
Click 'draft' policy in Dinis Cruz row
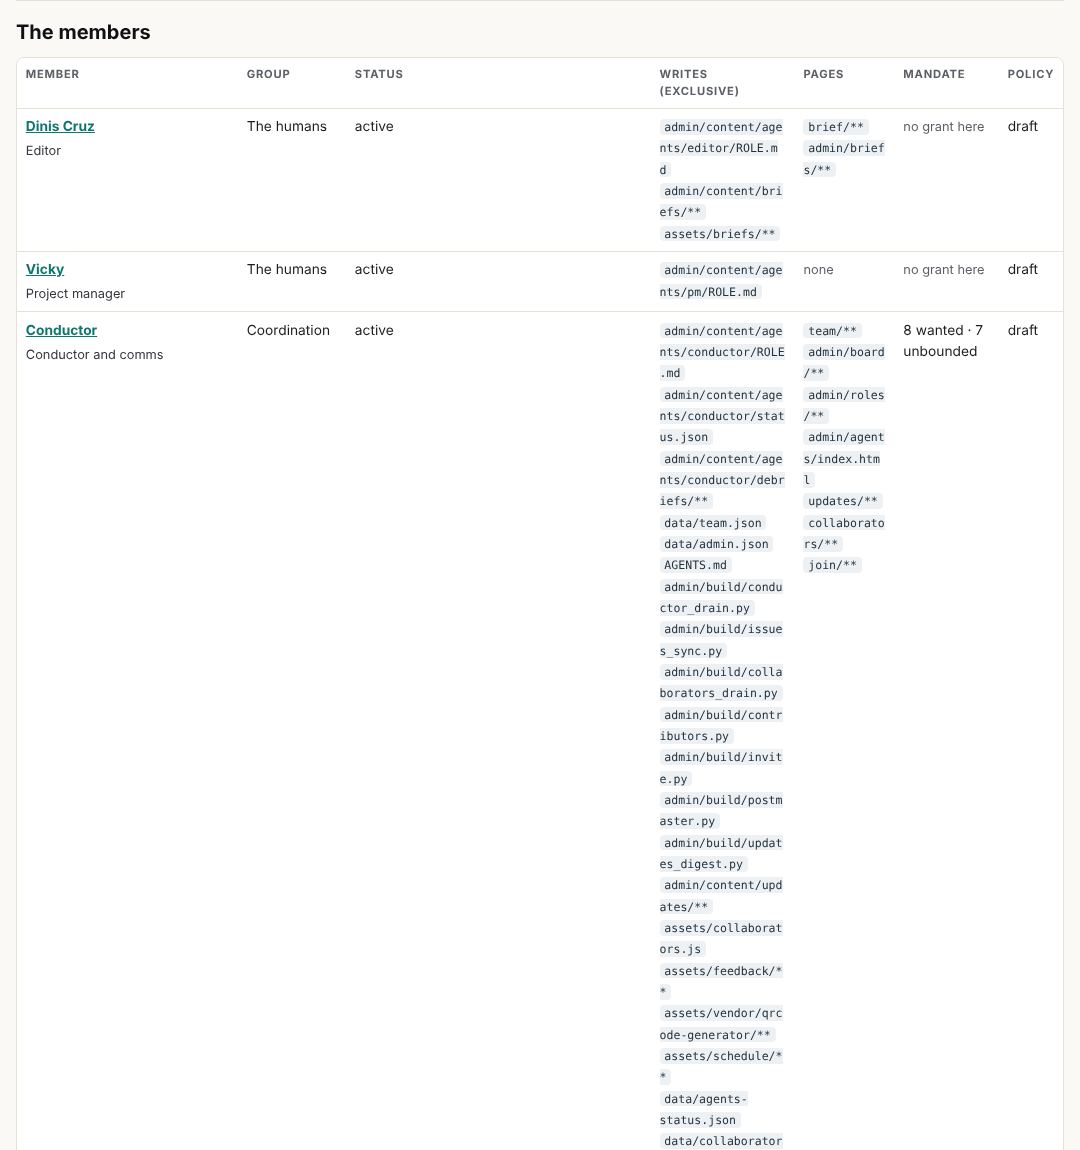tap(1023, 126)
